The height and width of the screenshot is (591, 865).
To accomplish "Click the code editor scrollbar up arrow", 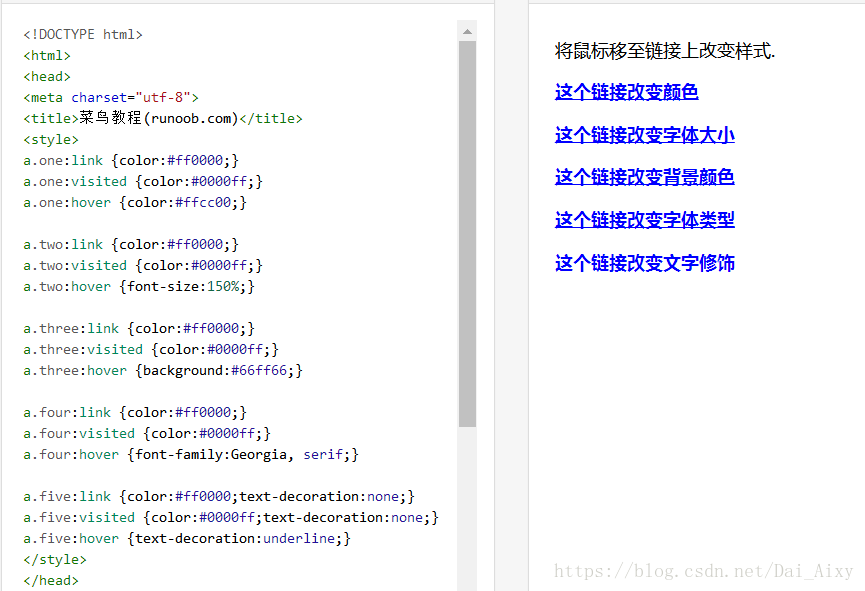I will point(467,31).
